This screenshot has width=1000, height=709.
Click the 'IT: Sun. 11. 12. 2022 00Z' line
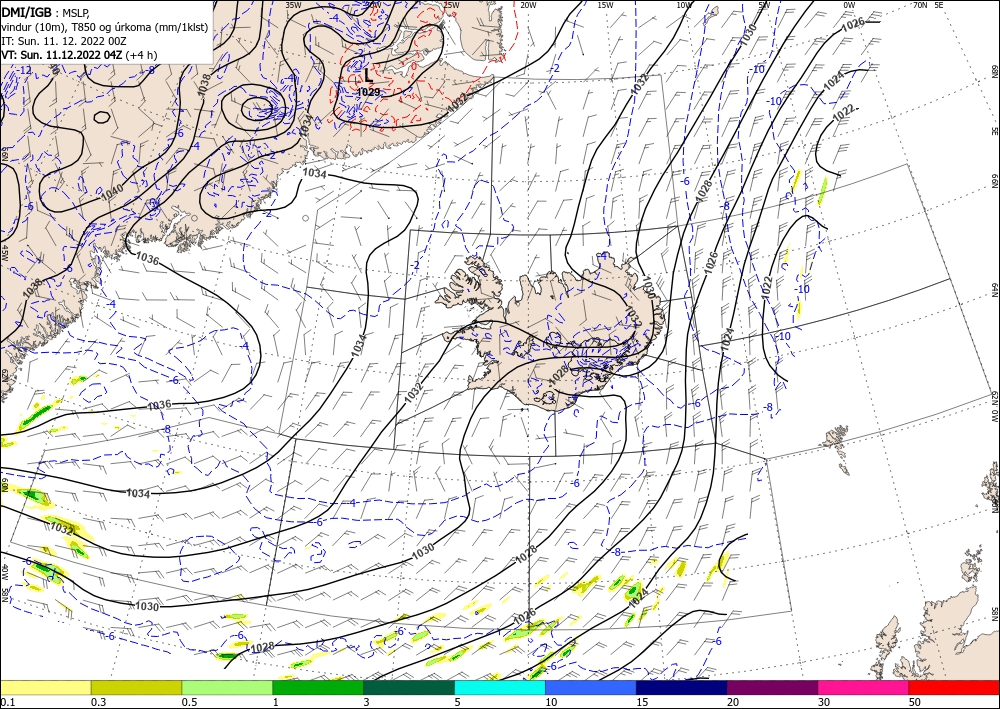pyautogui.click(x=64, y=41)
